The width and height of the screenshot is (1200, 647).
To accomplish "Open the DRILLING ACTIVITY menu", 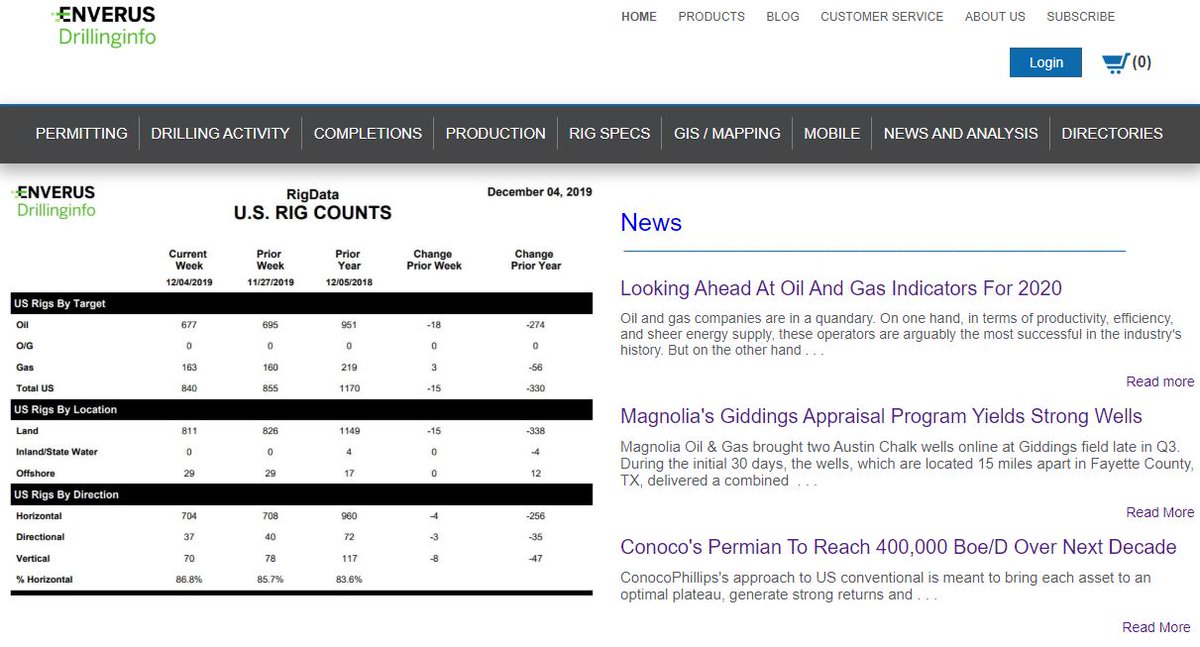I will 220,133.
